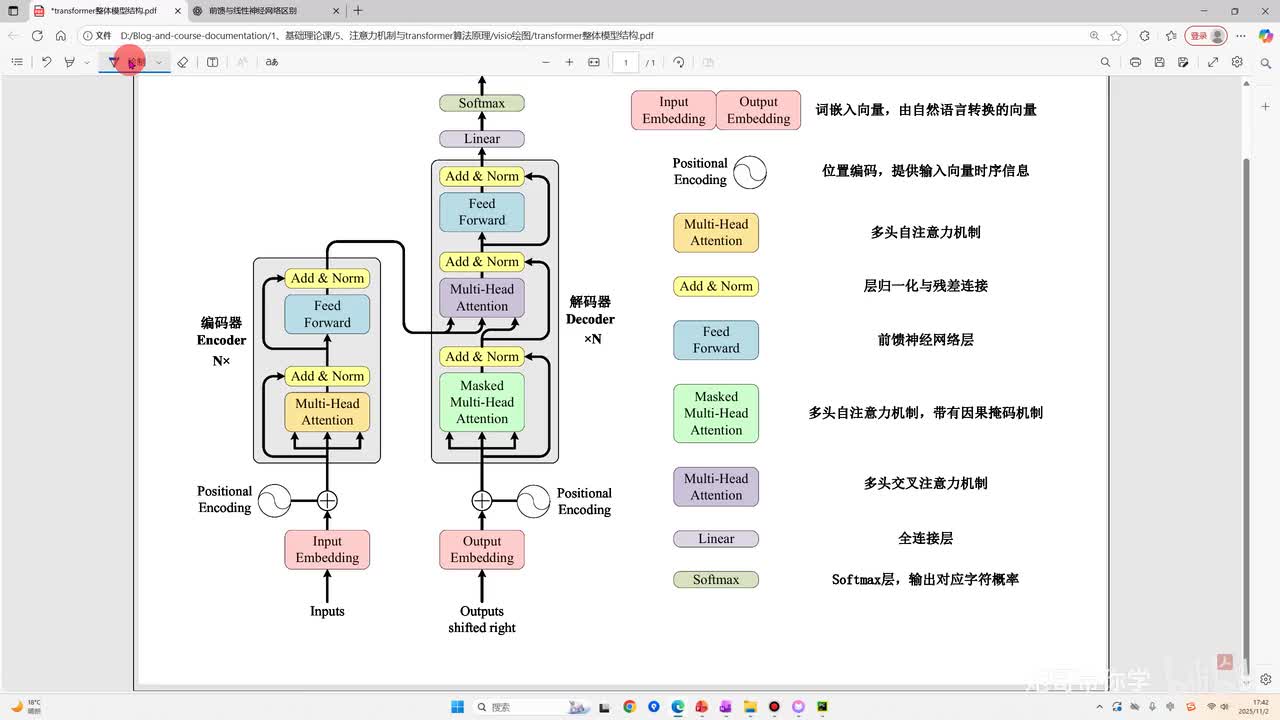Go to the browser home page
This screenshot has width=1280, height=720.
pyautogui.click(x=61, y=35)
